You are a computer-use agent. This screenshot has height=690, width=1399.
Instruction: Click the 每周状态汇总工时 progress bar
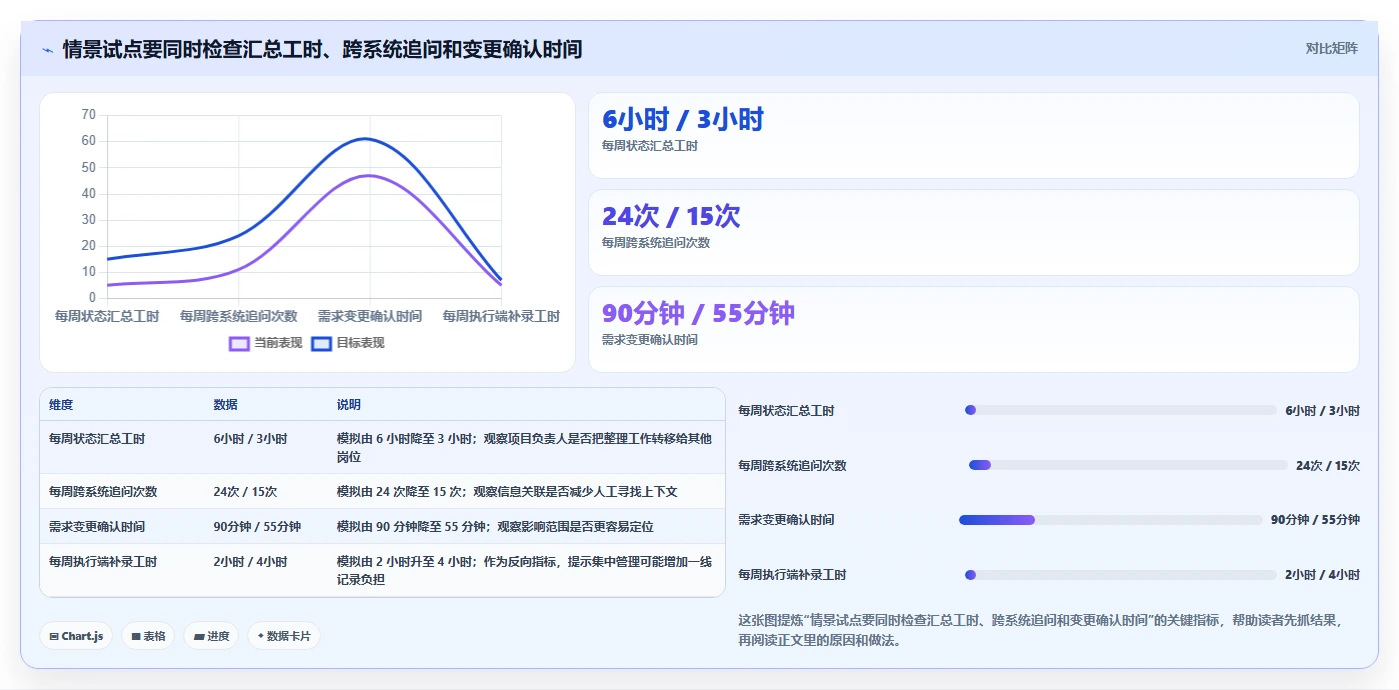[x=1120, y=410]
